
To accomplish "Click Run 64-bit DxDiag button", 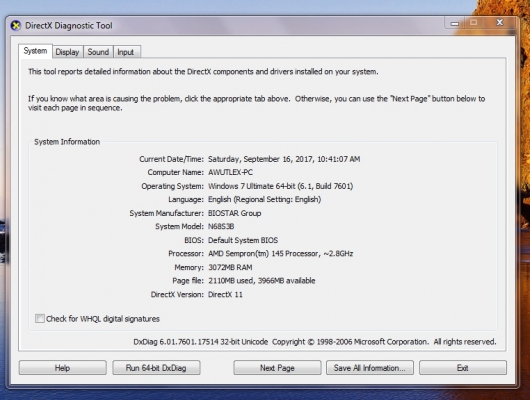I will pyautogui.click(x=156, y=368).
